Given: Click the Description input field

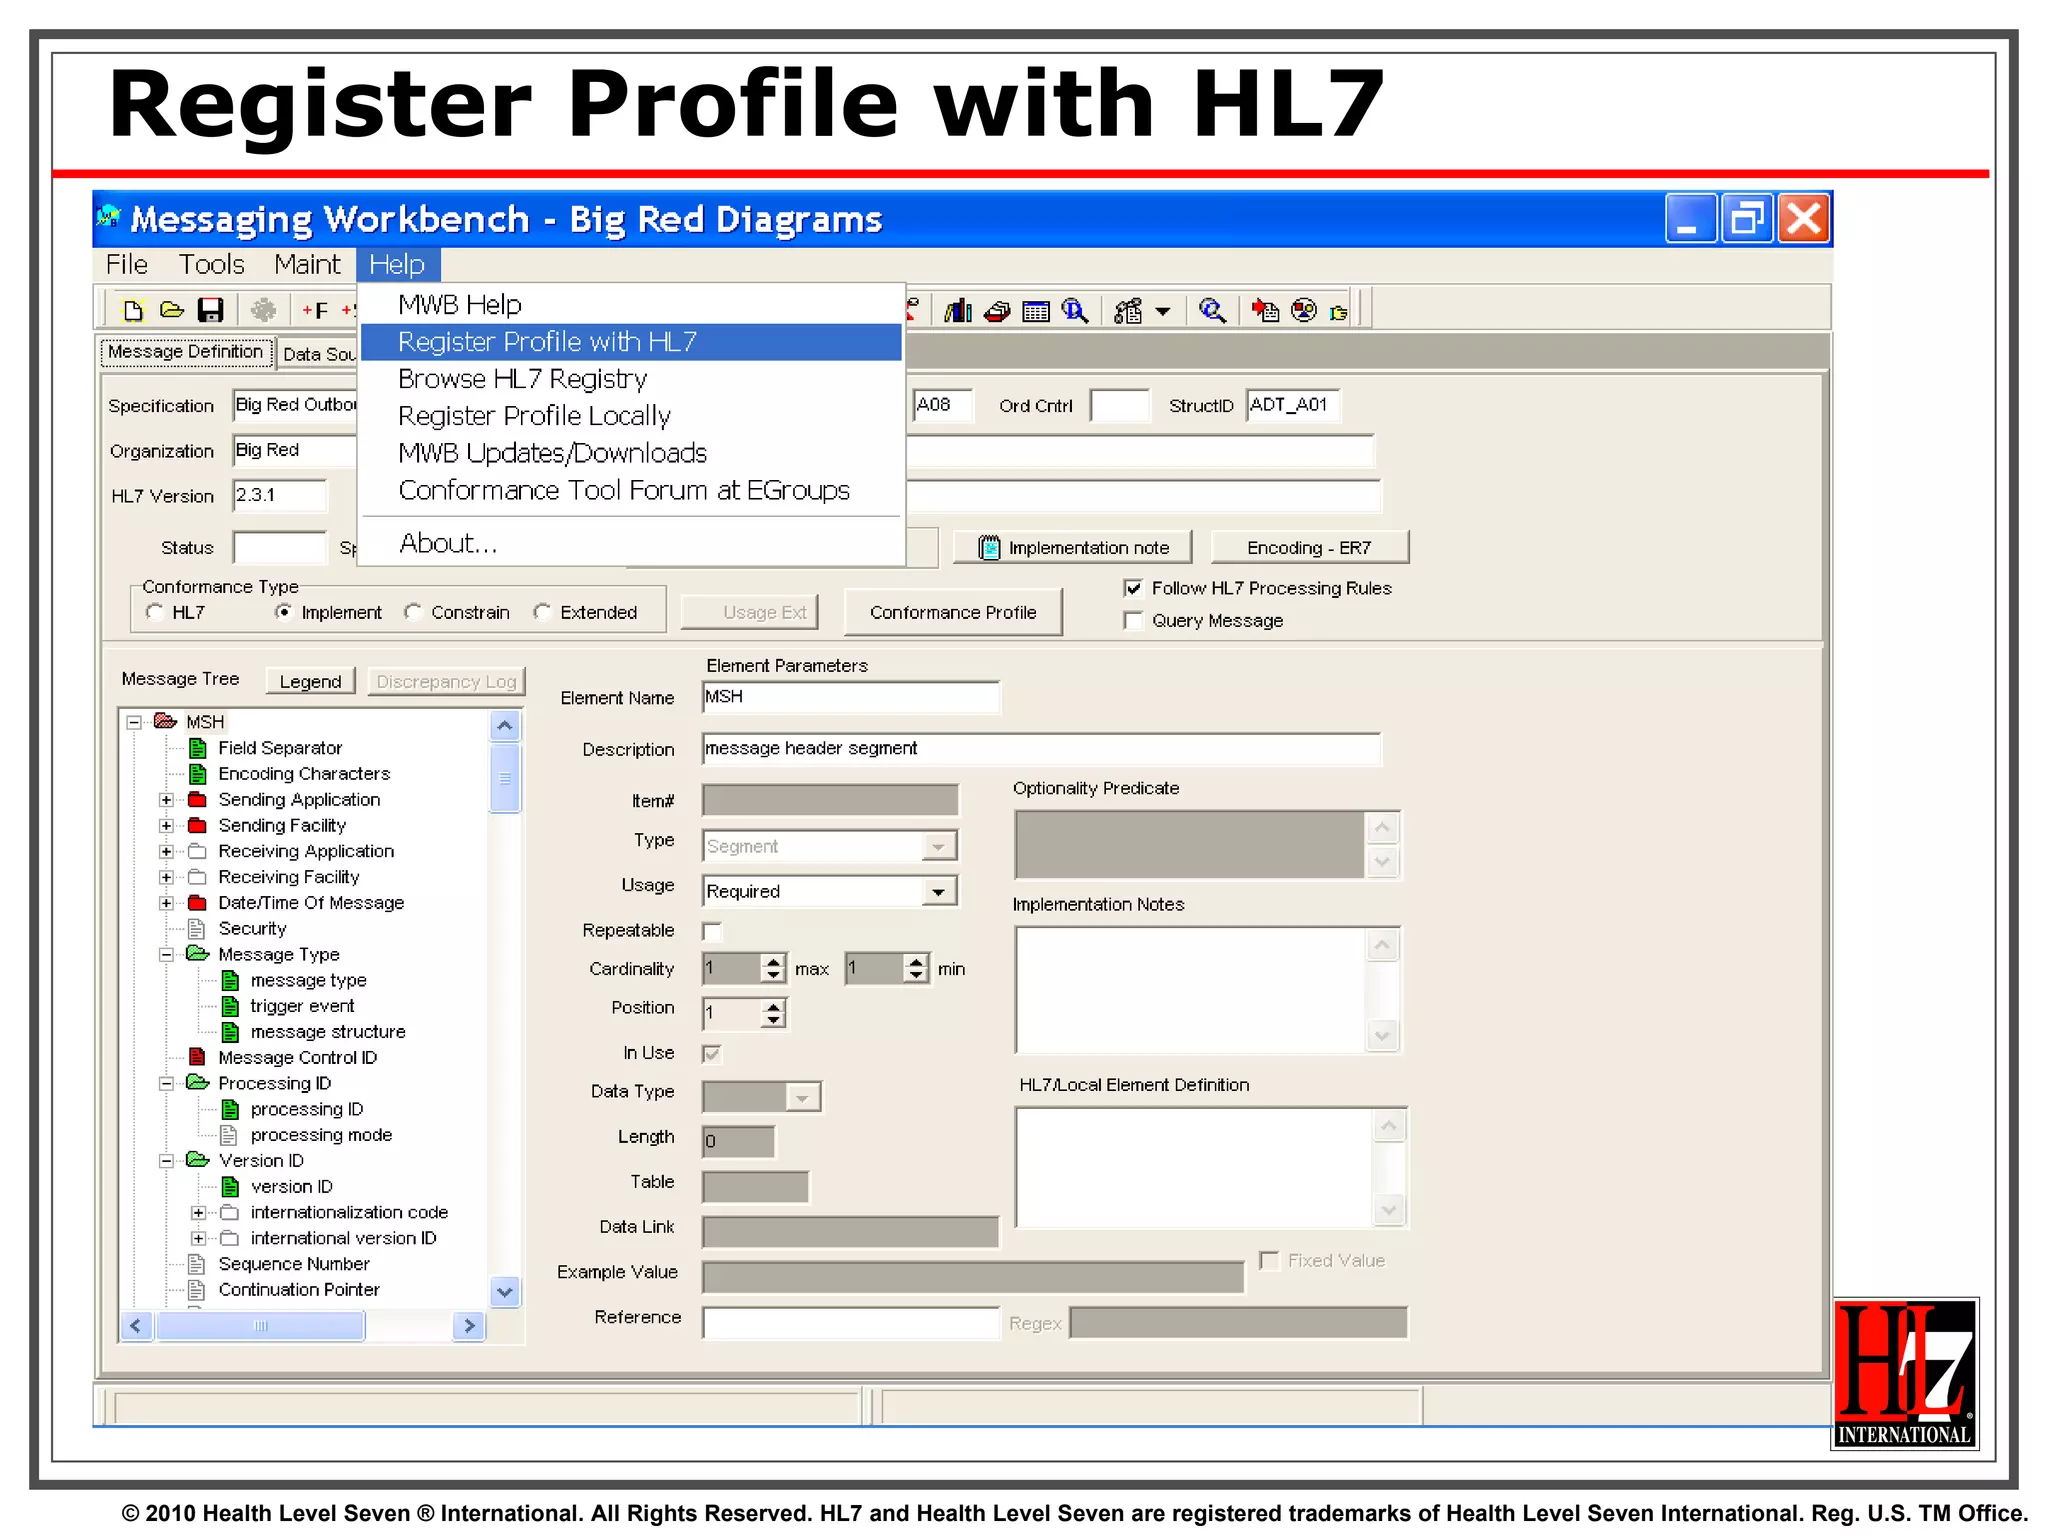Looking at the screenshot, I should [x=1041, y=749].
